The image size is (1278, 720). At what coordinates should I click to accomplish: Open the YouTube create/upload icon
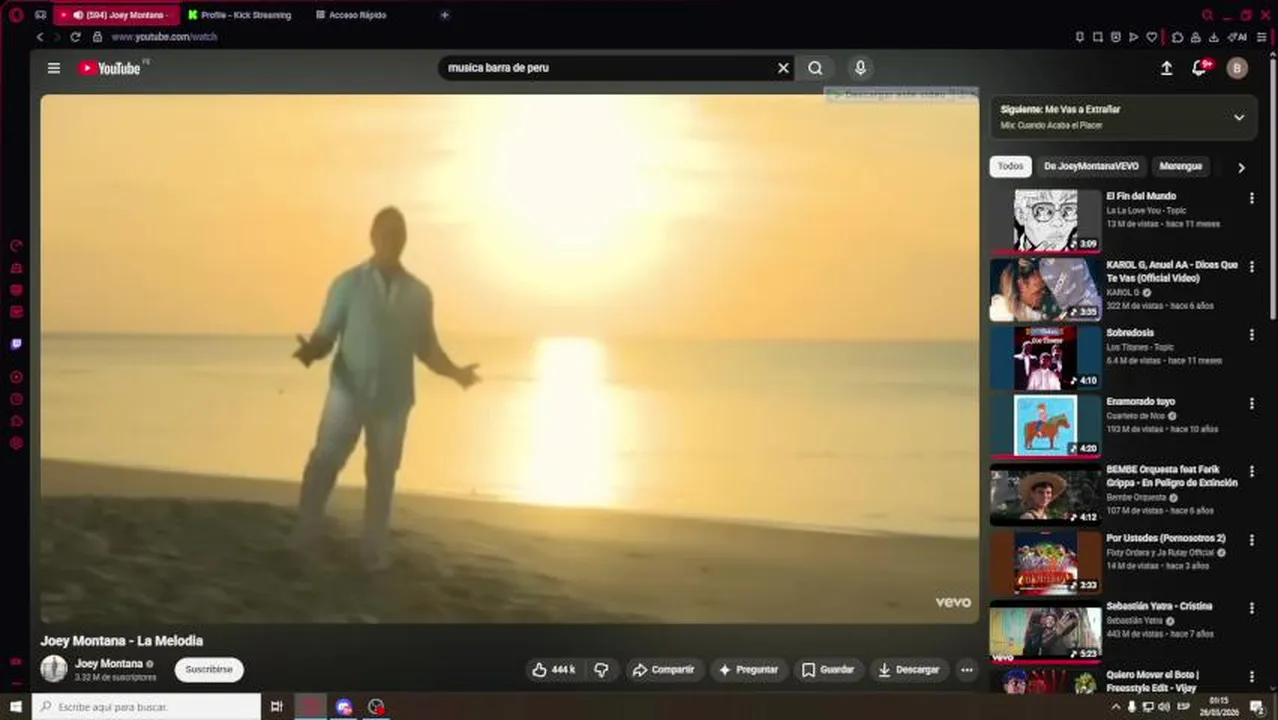[x=1166, y=68]
